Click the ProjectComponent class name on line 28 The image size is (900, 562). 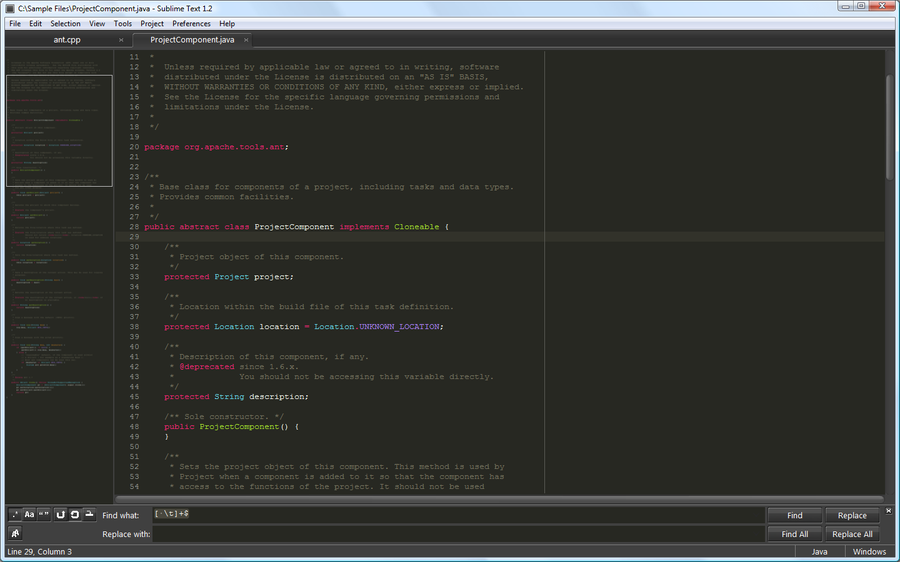pyautogui.click(x=294, y=227)
